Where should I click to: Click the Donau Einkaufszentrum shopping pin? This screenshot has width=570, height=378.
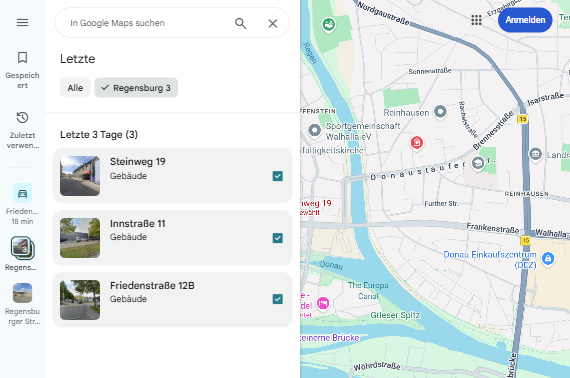coord(548,259)
